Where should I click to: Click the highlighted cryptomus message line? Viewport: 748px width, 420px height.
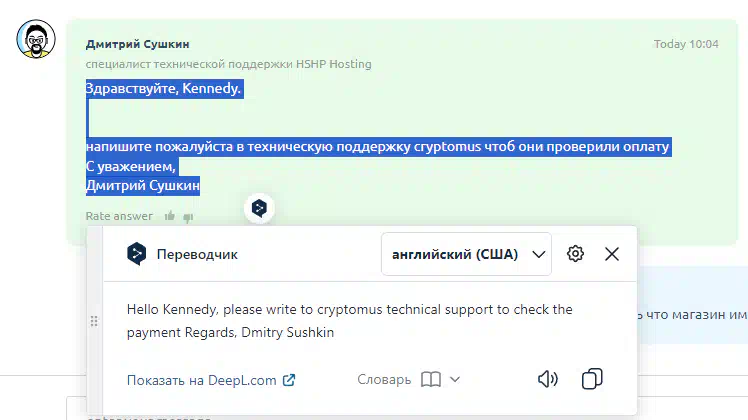pyautogui.click(x=377, y=147)
